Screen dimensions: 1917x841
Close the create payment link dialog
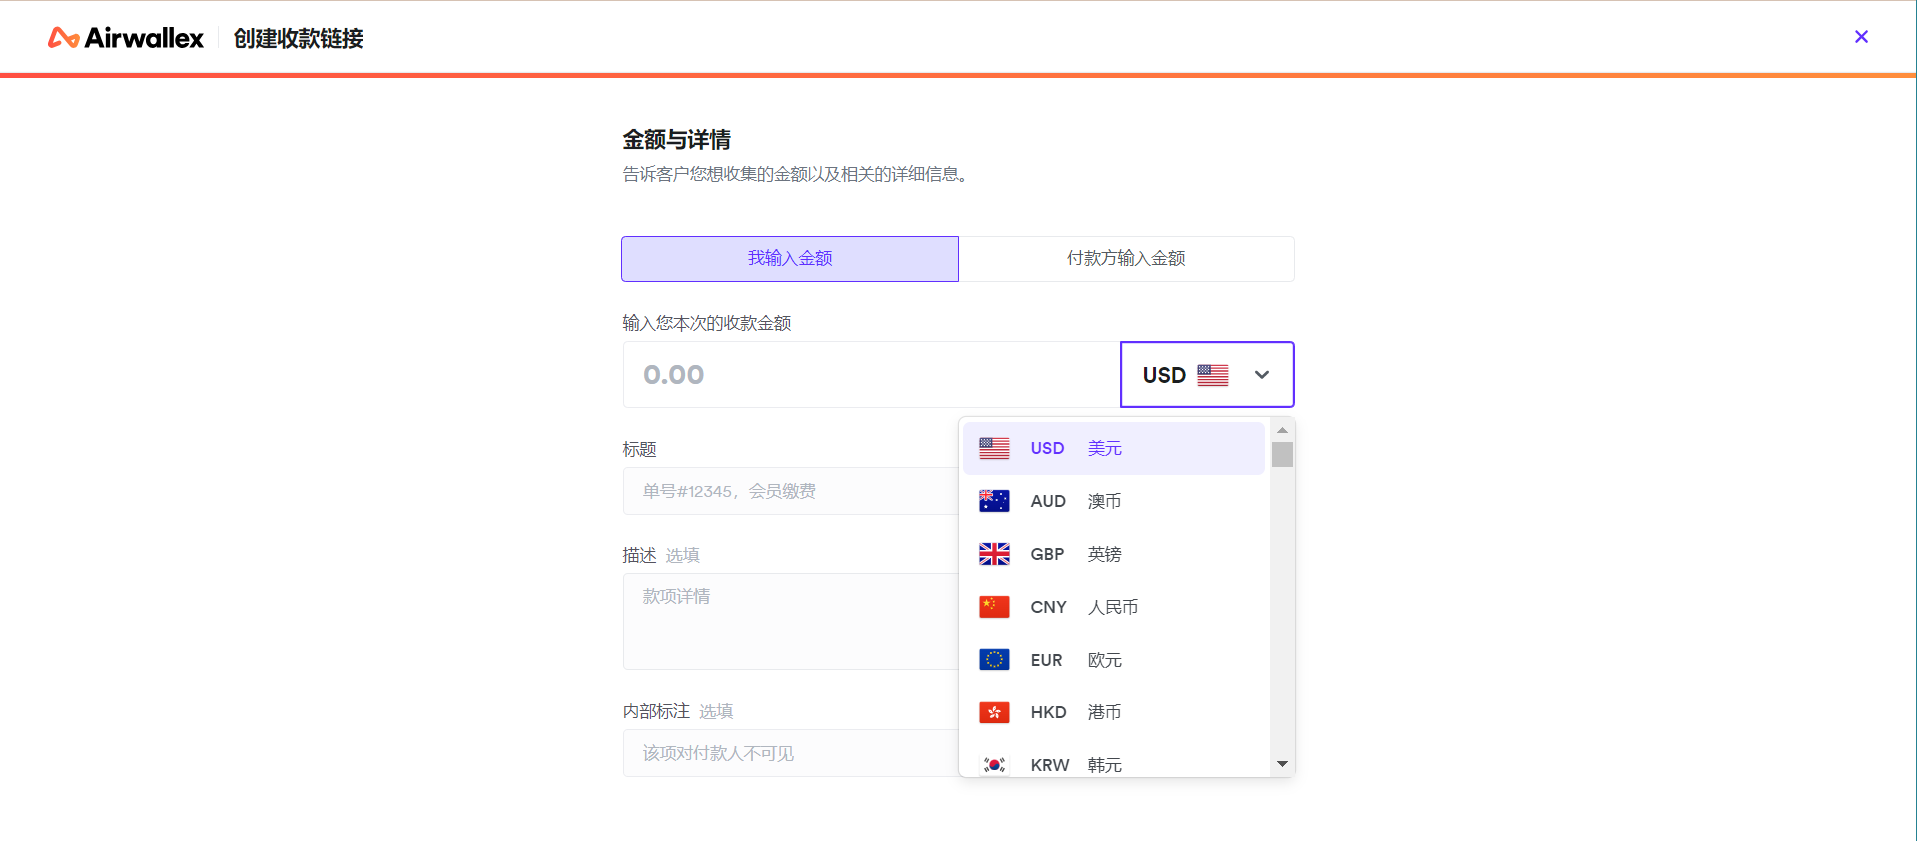[x=1861, y=37]
